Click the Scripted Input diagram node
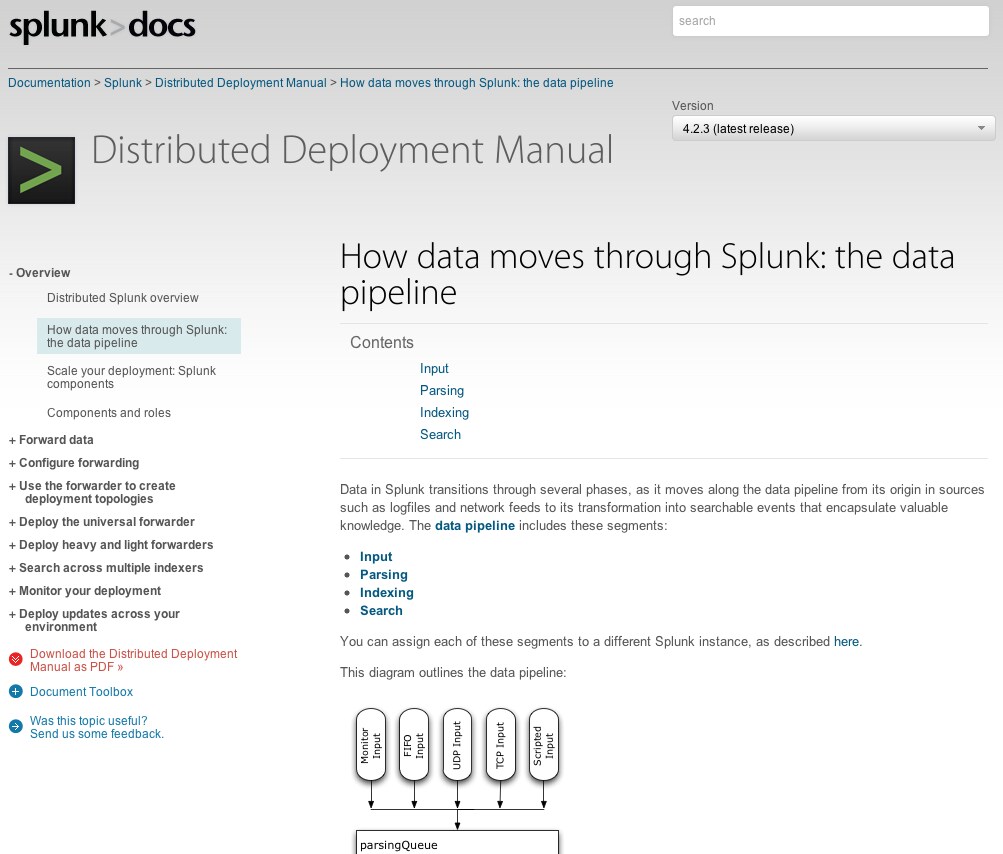 pos(544,745)
